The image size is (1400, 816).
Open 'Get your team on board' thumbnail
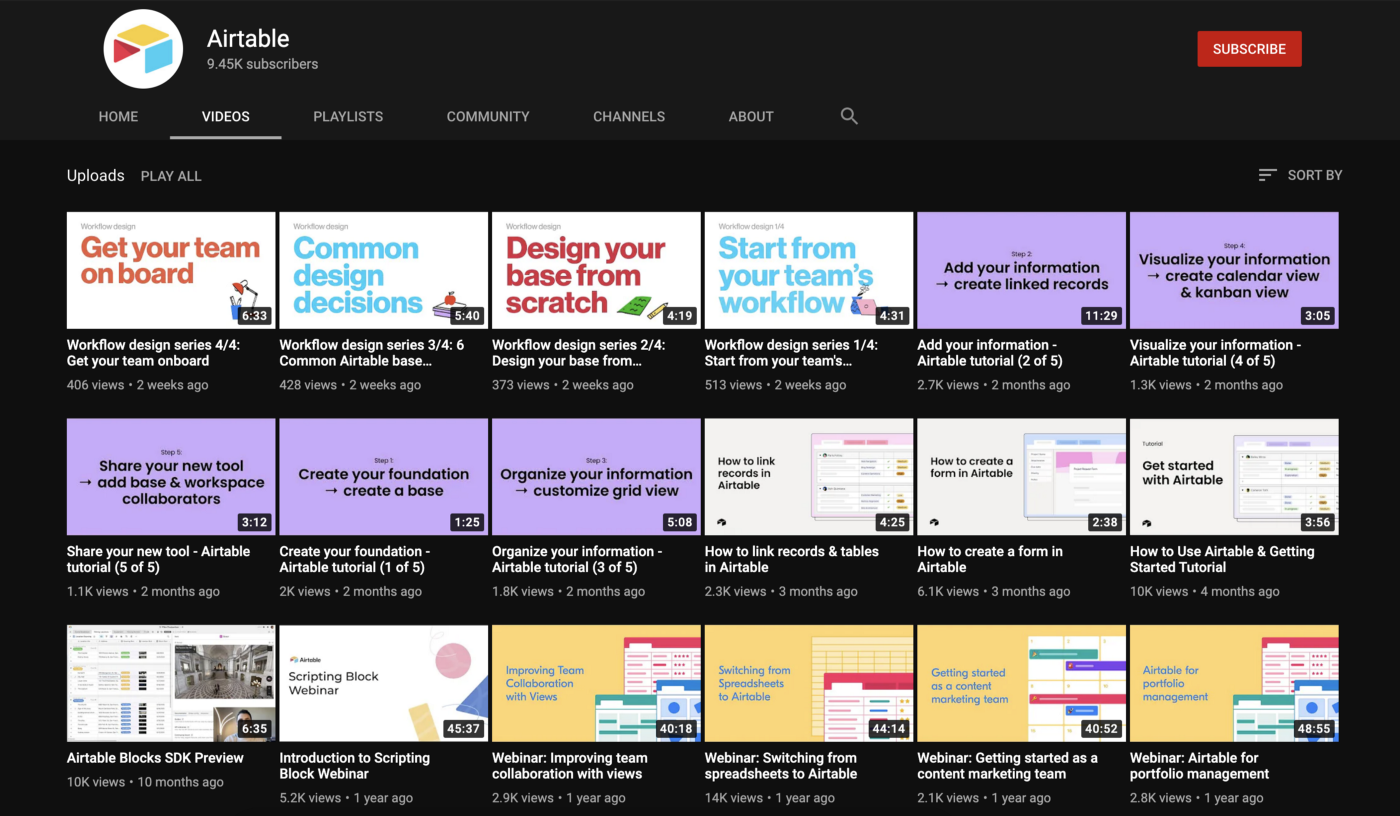coord(171,270)
